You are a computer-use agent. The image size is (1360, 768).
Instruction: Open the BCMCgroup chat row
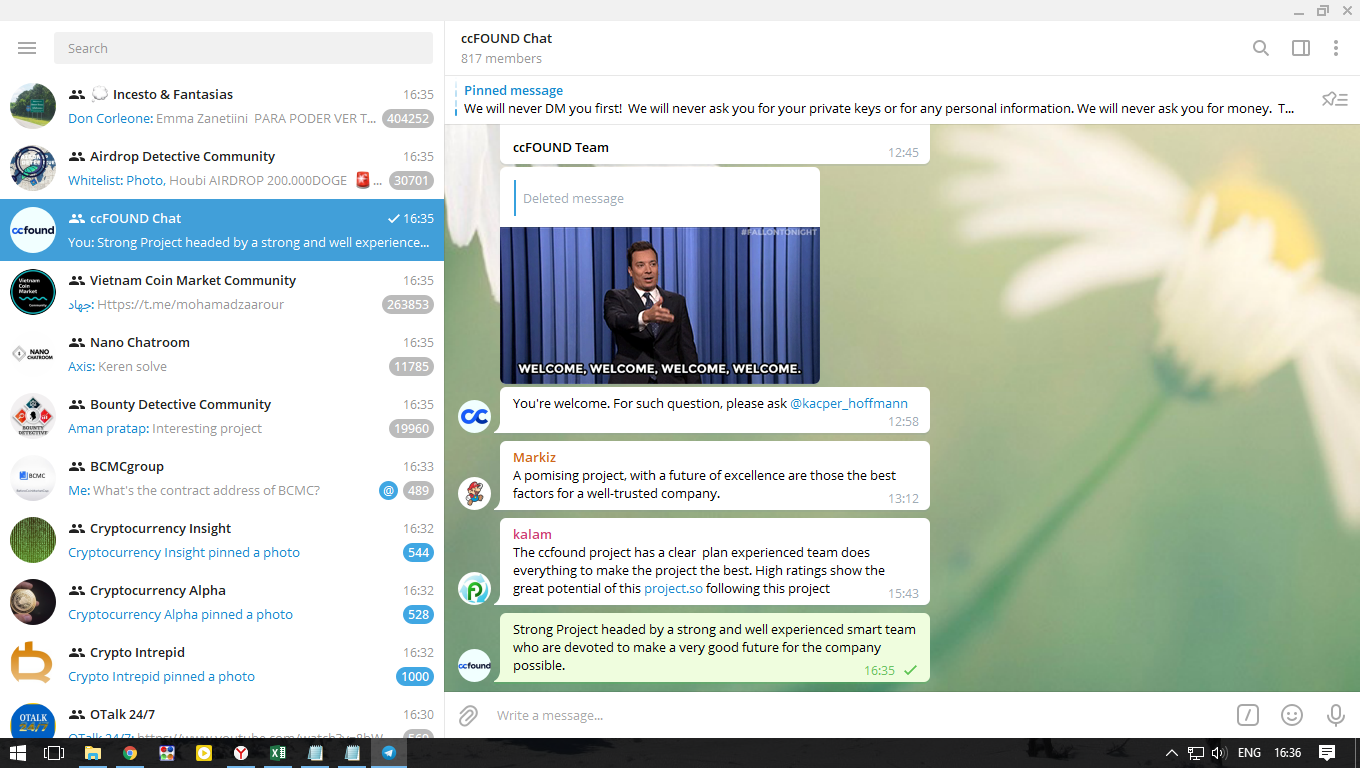(222, 478)
